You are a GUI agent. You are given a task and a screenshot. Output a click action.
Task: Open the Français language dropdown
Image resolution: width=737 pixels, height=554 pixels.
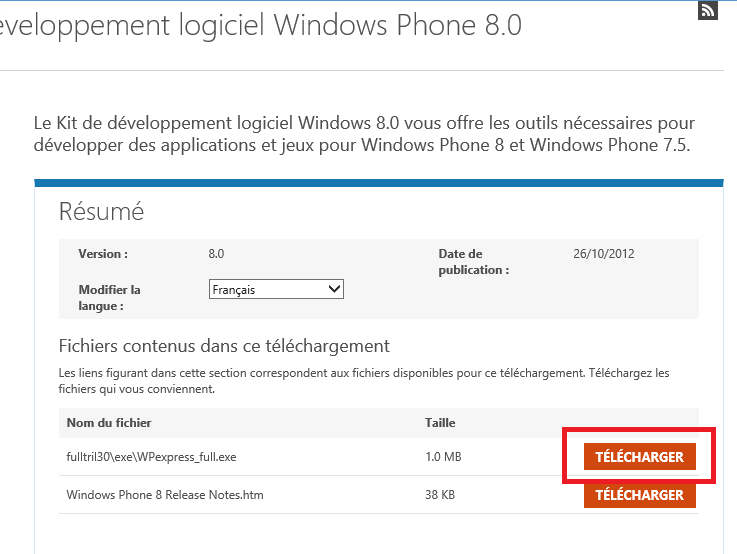pyautogui.click(x=276, y=289)
